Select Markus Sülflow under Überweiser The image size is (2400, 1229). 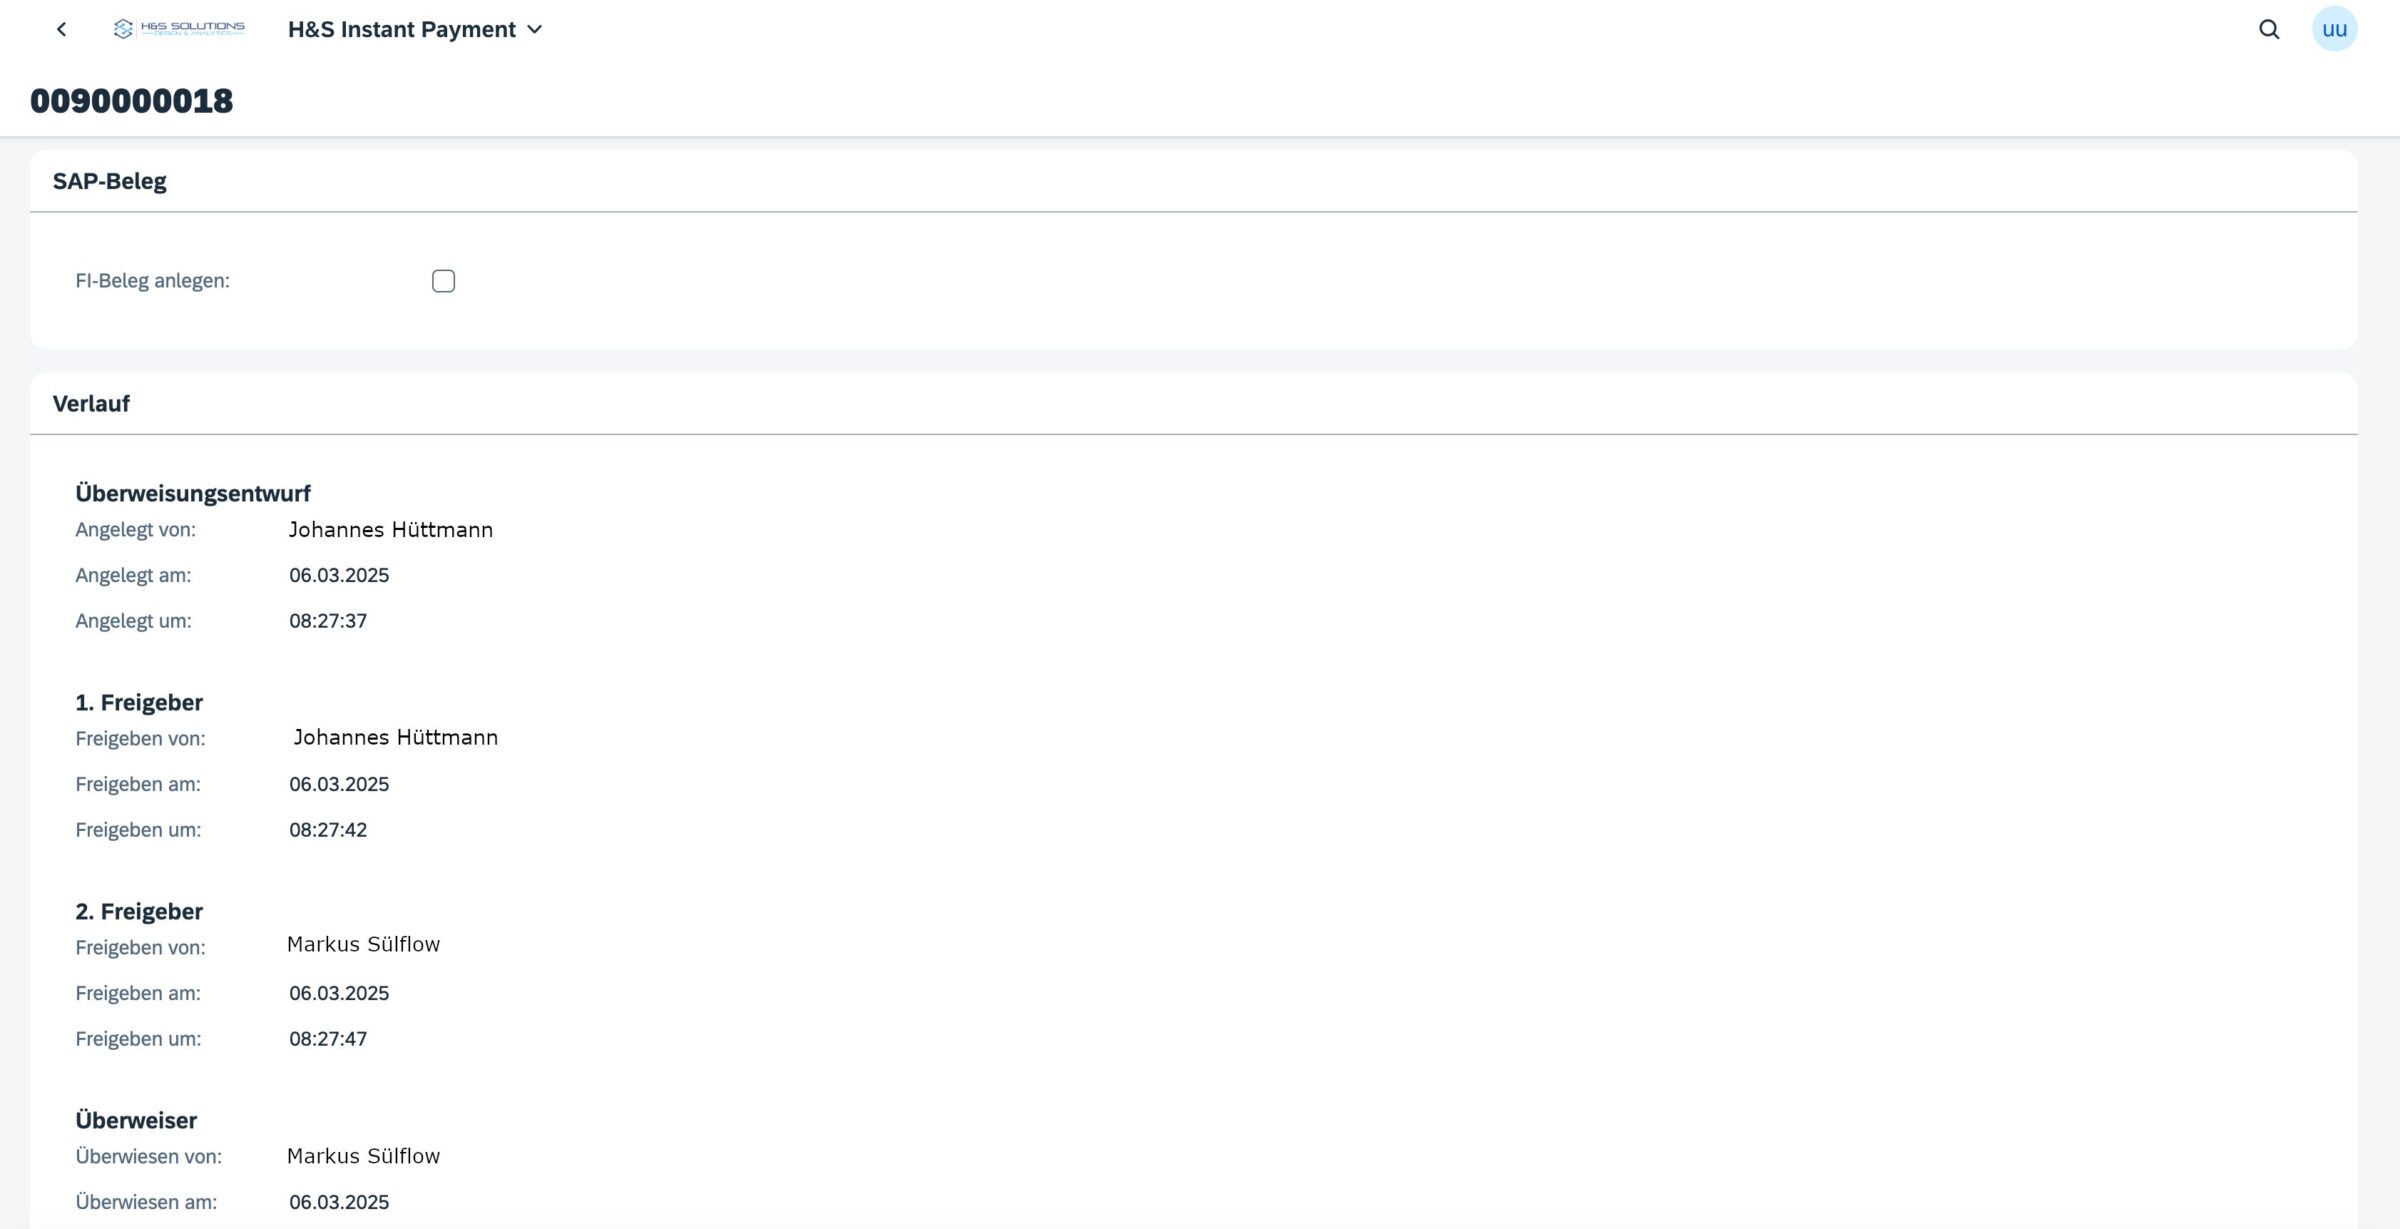pos(363,1156)
